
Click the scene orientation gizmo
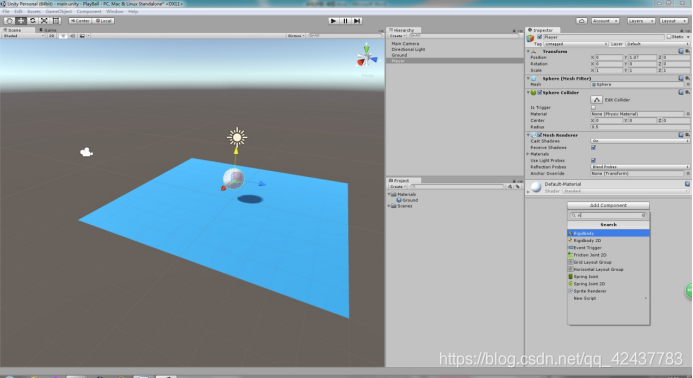click(x=366, y=57)
